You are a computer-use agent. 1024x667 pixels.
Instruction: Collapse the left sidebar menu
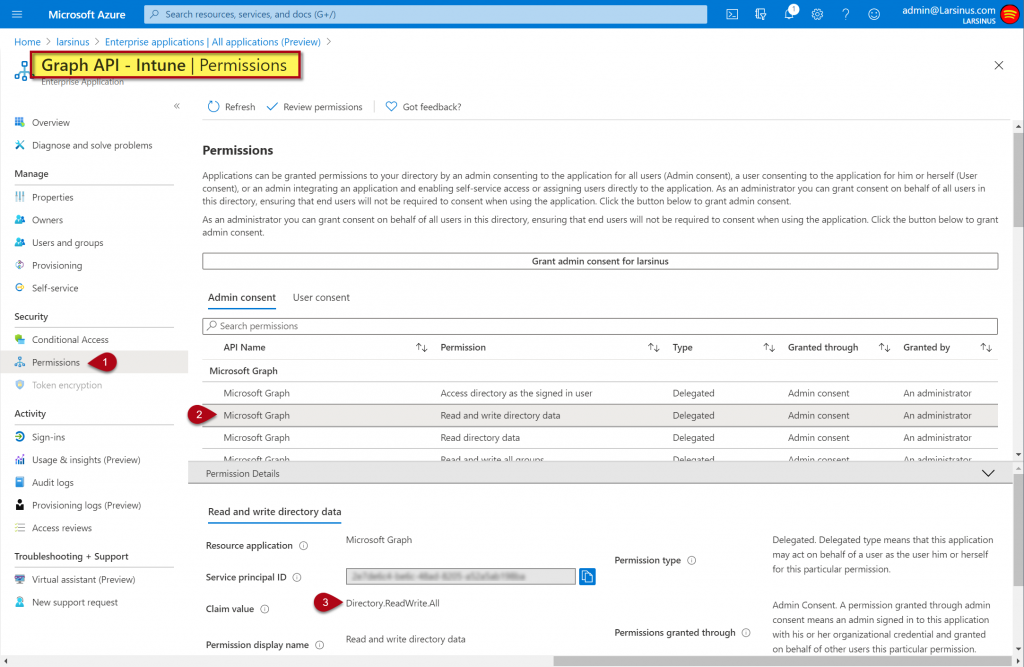pos(177,106)
